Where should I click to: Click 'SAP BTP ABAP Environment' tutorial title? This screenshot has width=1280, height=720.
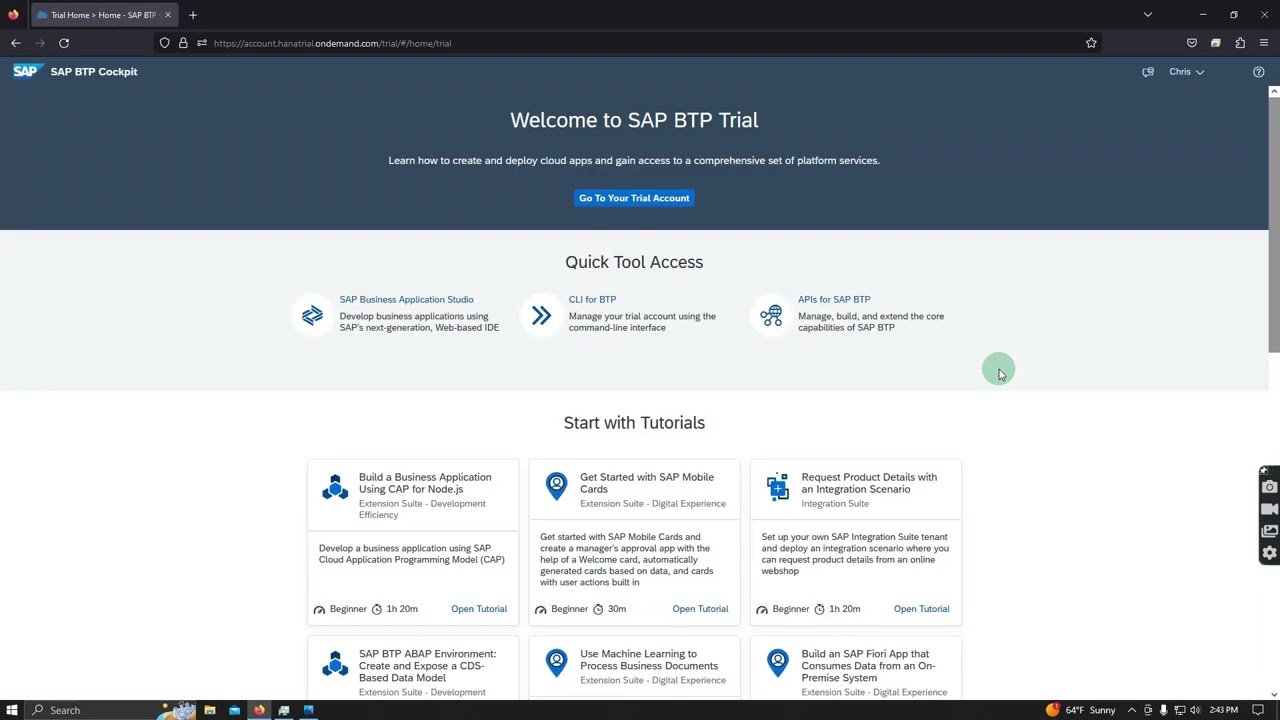coord(427,666)
